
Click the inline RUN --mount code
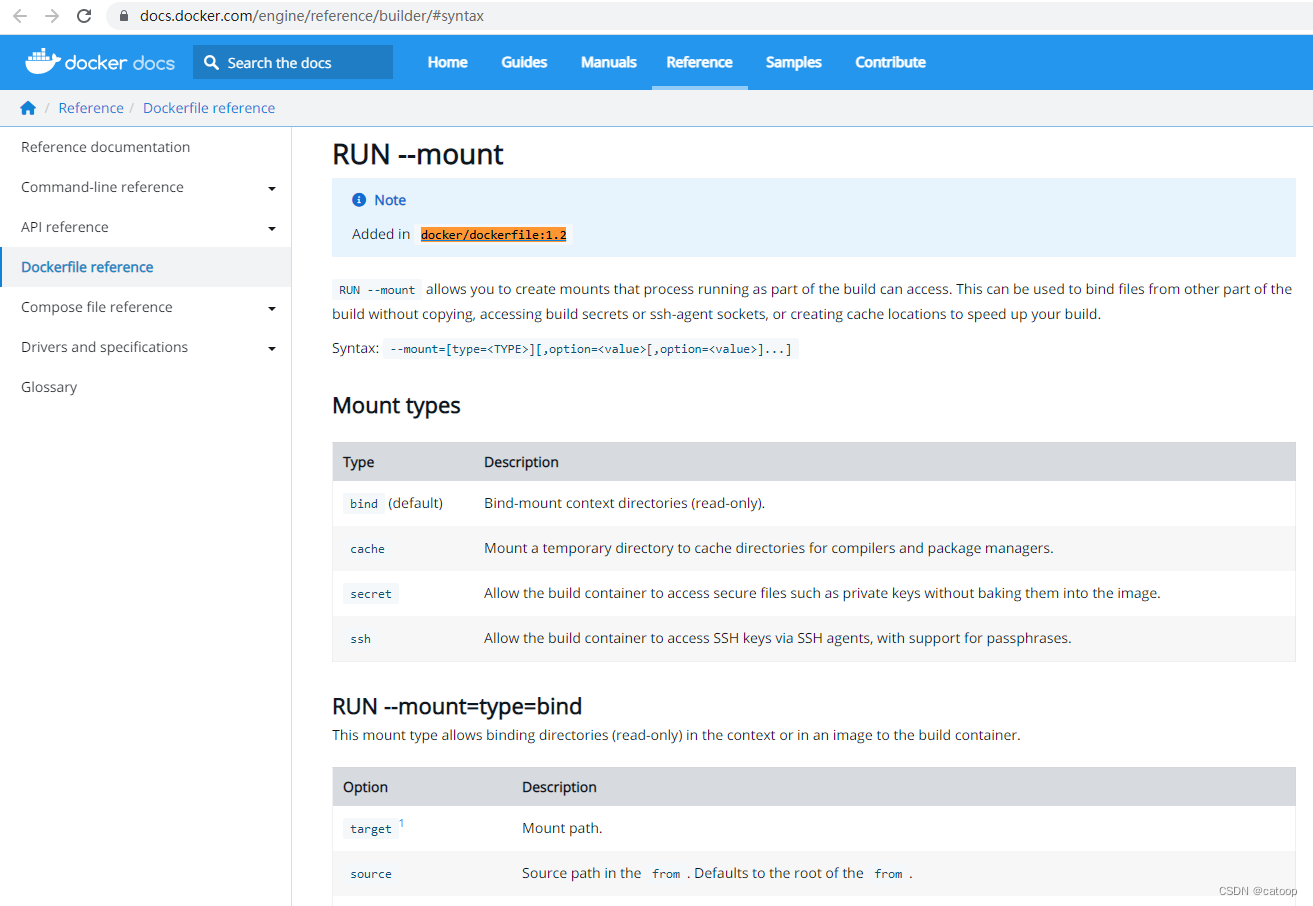(377, 290)
